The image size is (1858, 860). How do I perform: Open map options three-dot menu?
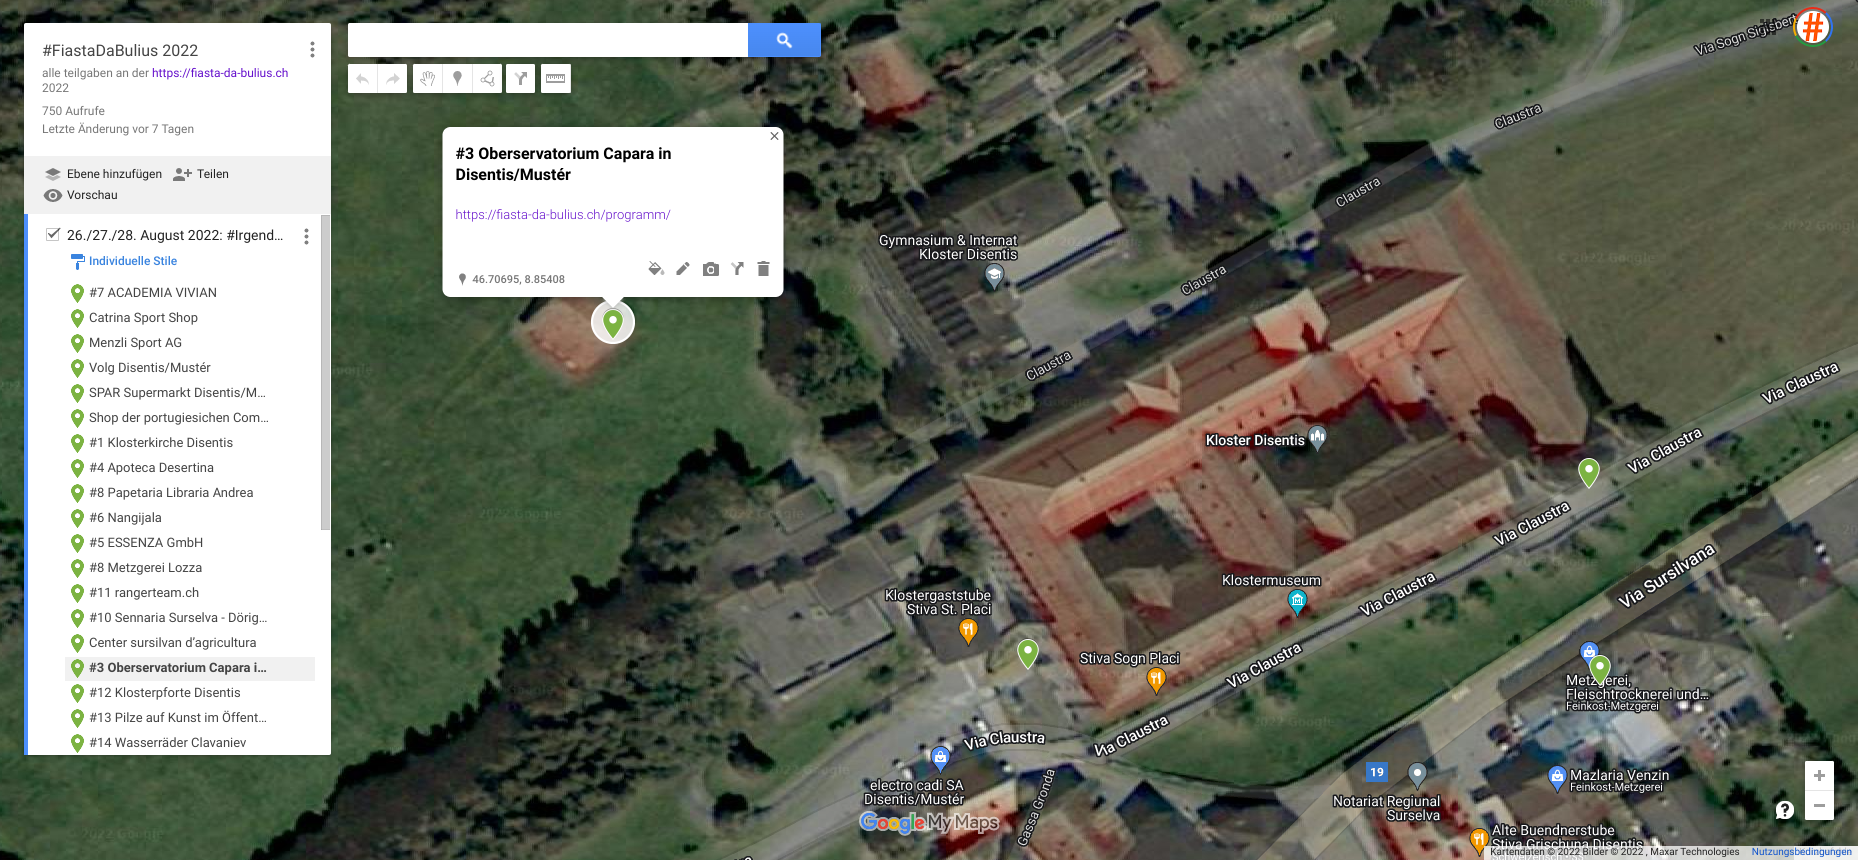click(312, 50)
